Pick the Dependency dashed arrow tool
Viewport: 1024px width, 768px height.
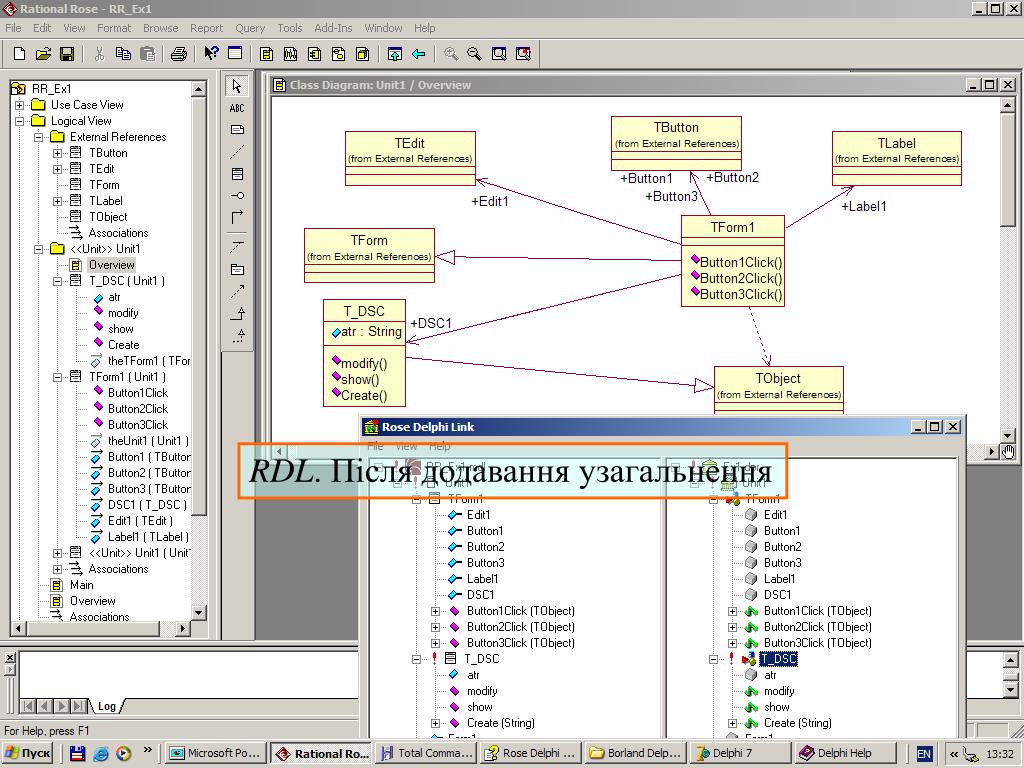[x=237, y=292]
